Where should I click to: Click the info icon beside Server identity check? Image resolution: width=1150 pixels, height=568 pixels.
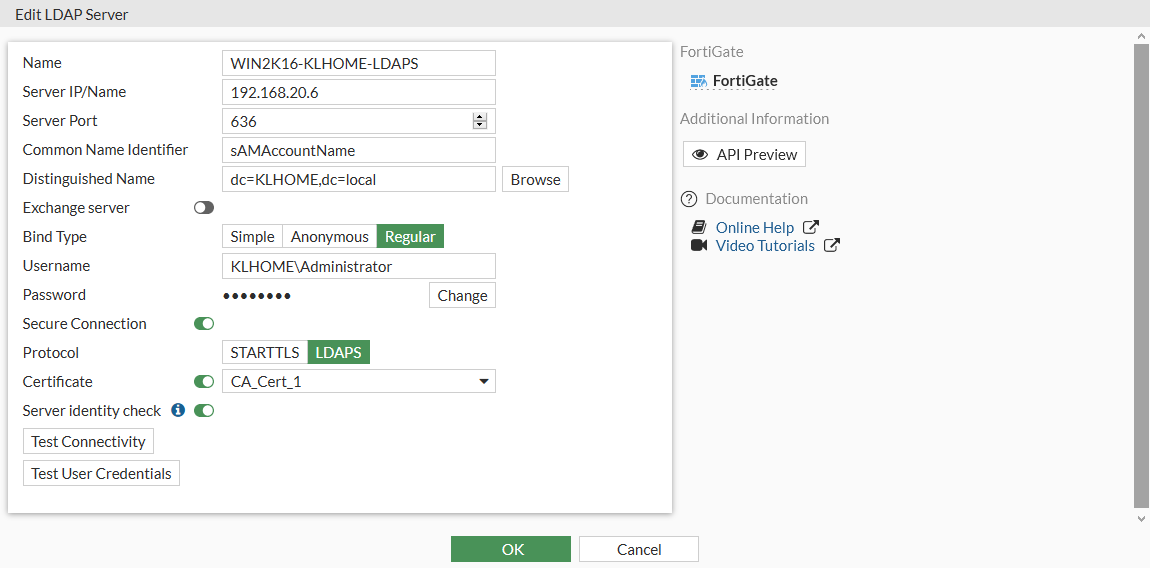coord(178,410)
